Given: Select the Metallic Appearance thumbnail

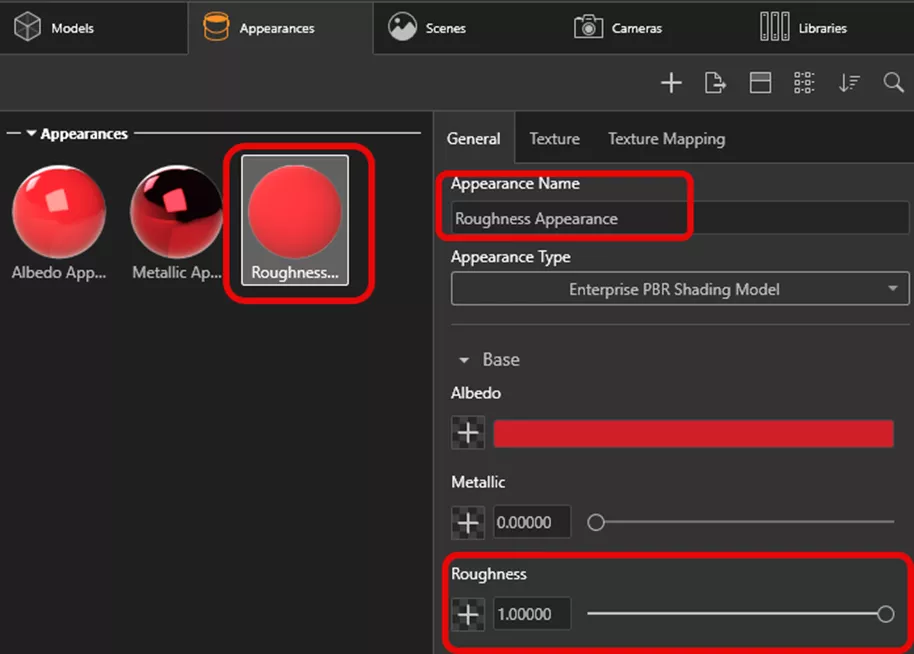Looking at the screenshot, I should (177, 222).
